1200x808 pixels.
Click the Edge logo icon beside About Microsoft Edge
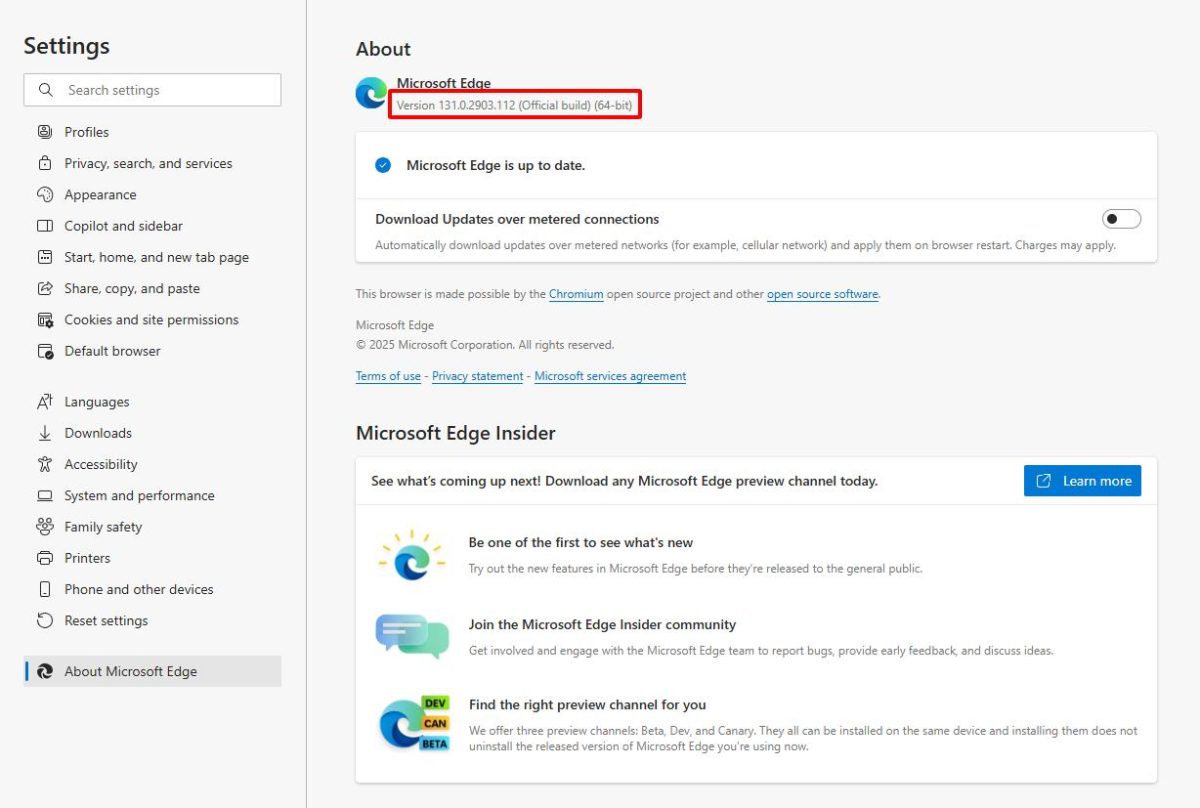point(44,672)
